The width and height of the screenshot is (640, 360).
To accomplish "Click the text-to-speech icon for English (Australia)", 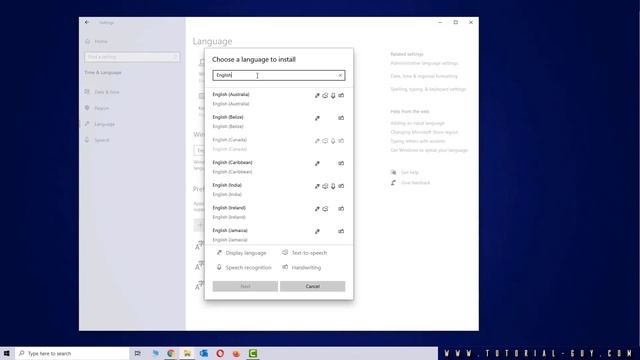I will pos(325,96).
